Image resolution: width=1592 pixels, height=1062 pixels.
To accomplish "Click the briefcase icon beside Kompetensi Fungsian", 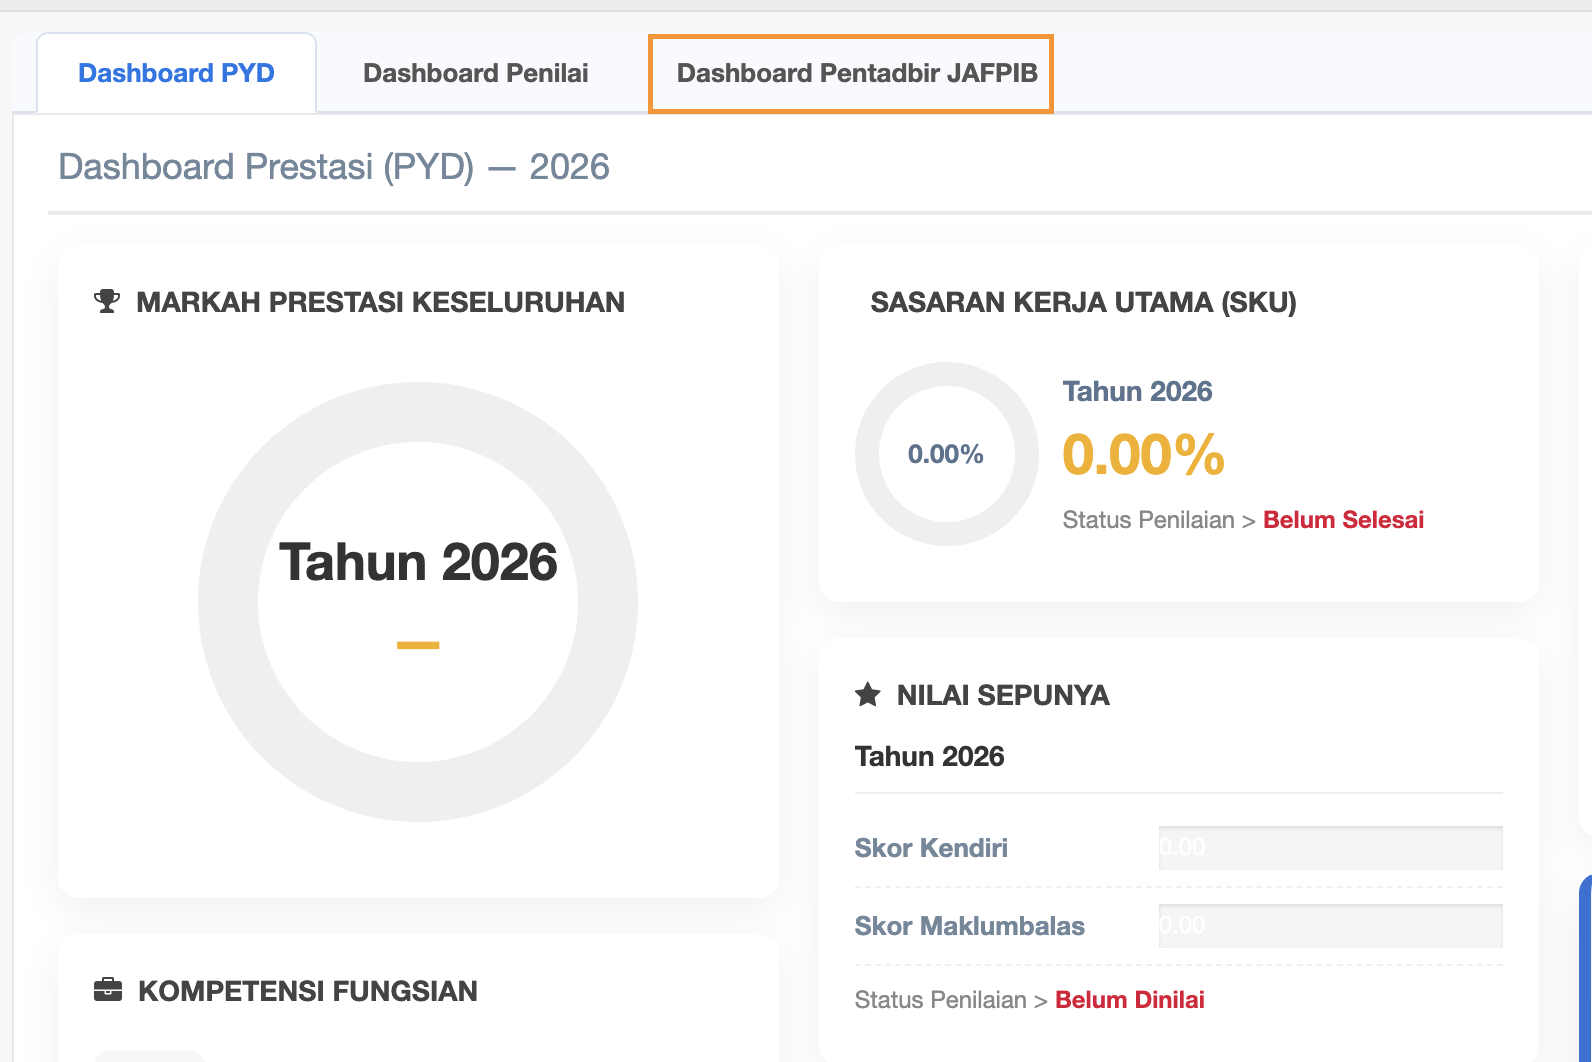I will tap(107, 990).
